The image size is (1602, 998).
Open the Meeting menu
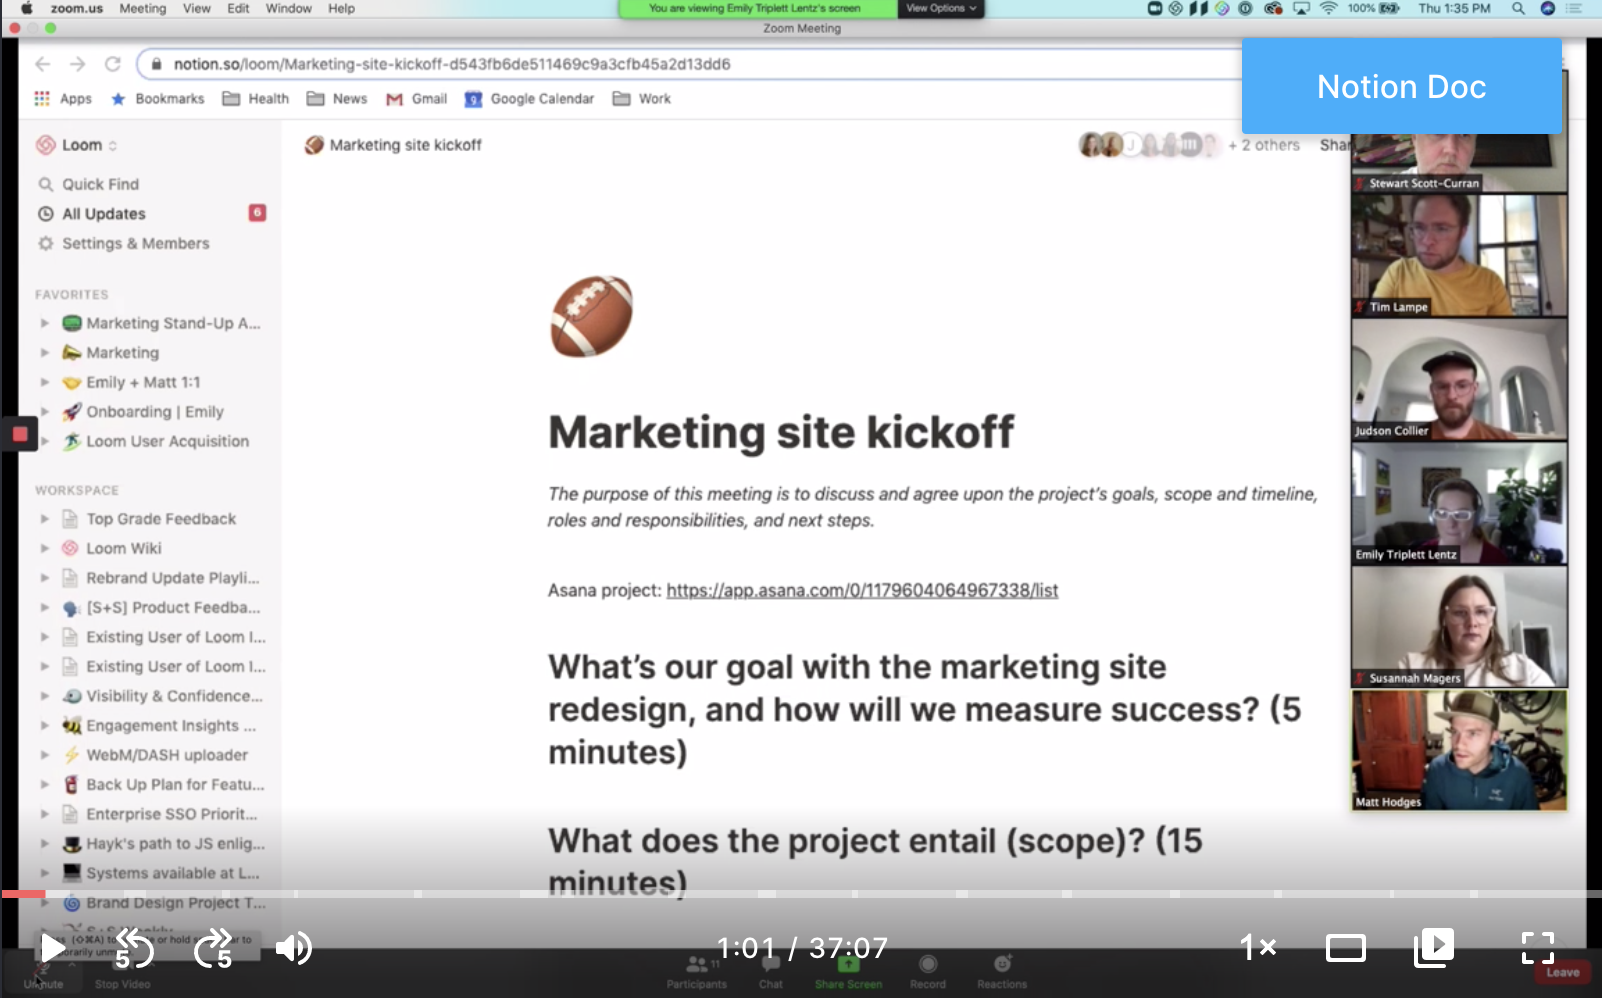tap(143, 8)
